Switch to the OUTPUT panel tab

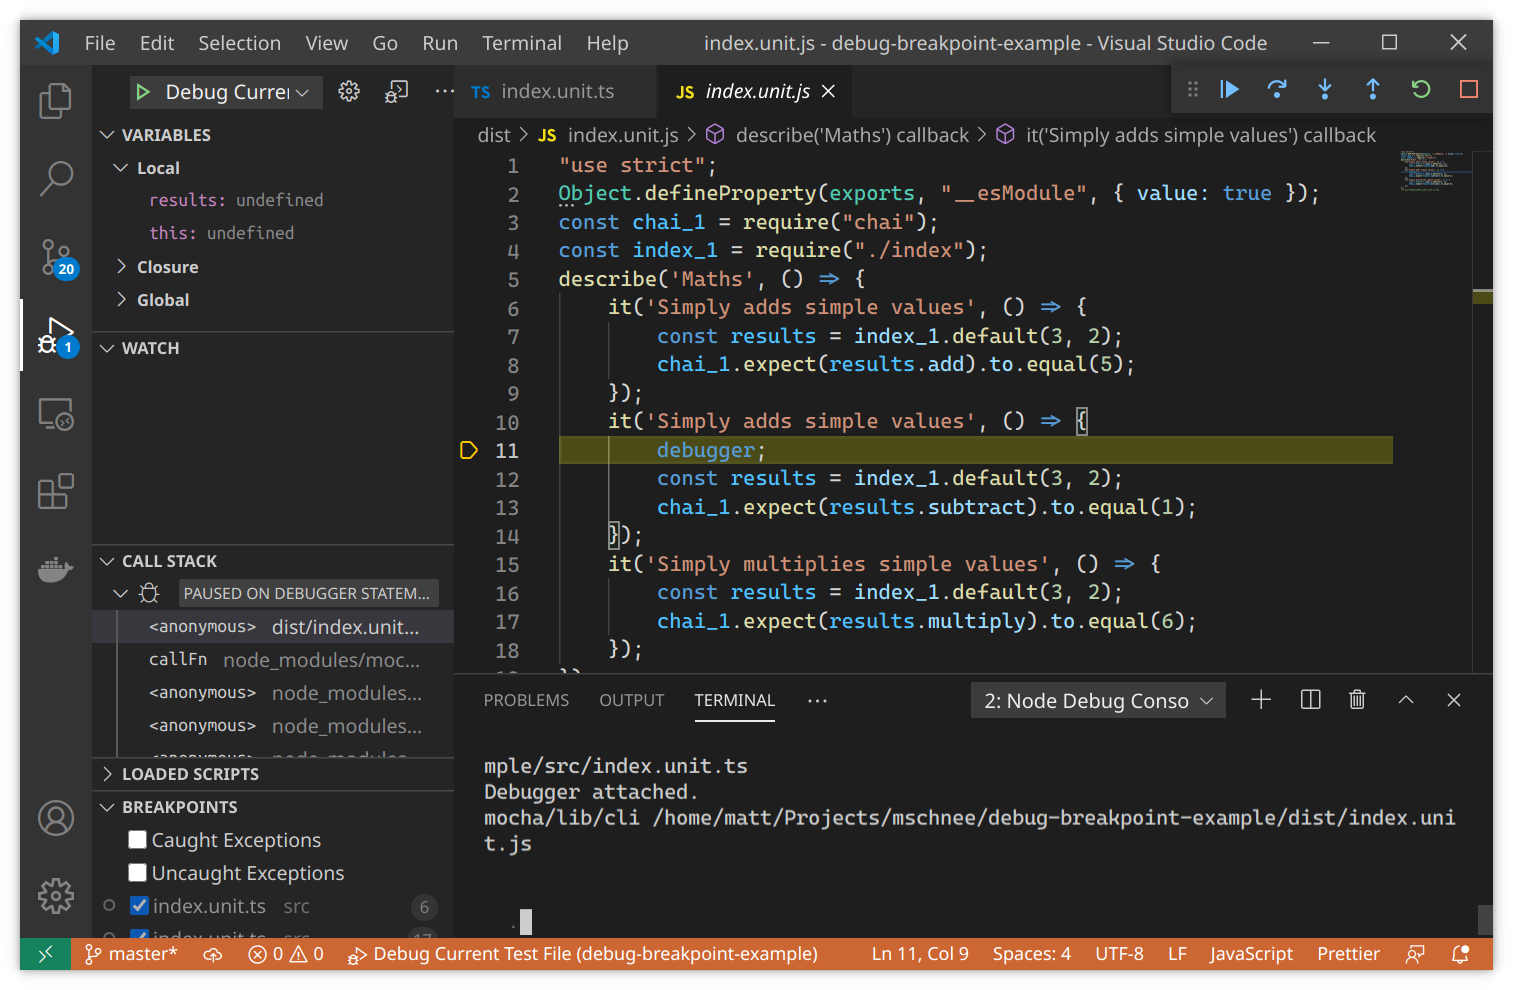[x=631, y=700]
